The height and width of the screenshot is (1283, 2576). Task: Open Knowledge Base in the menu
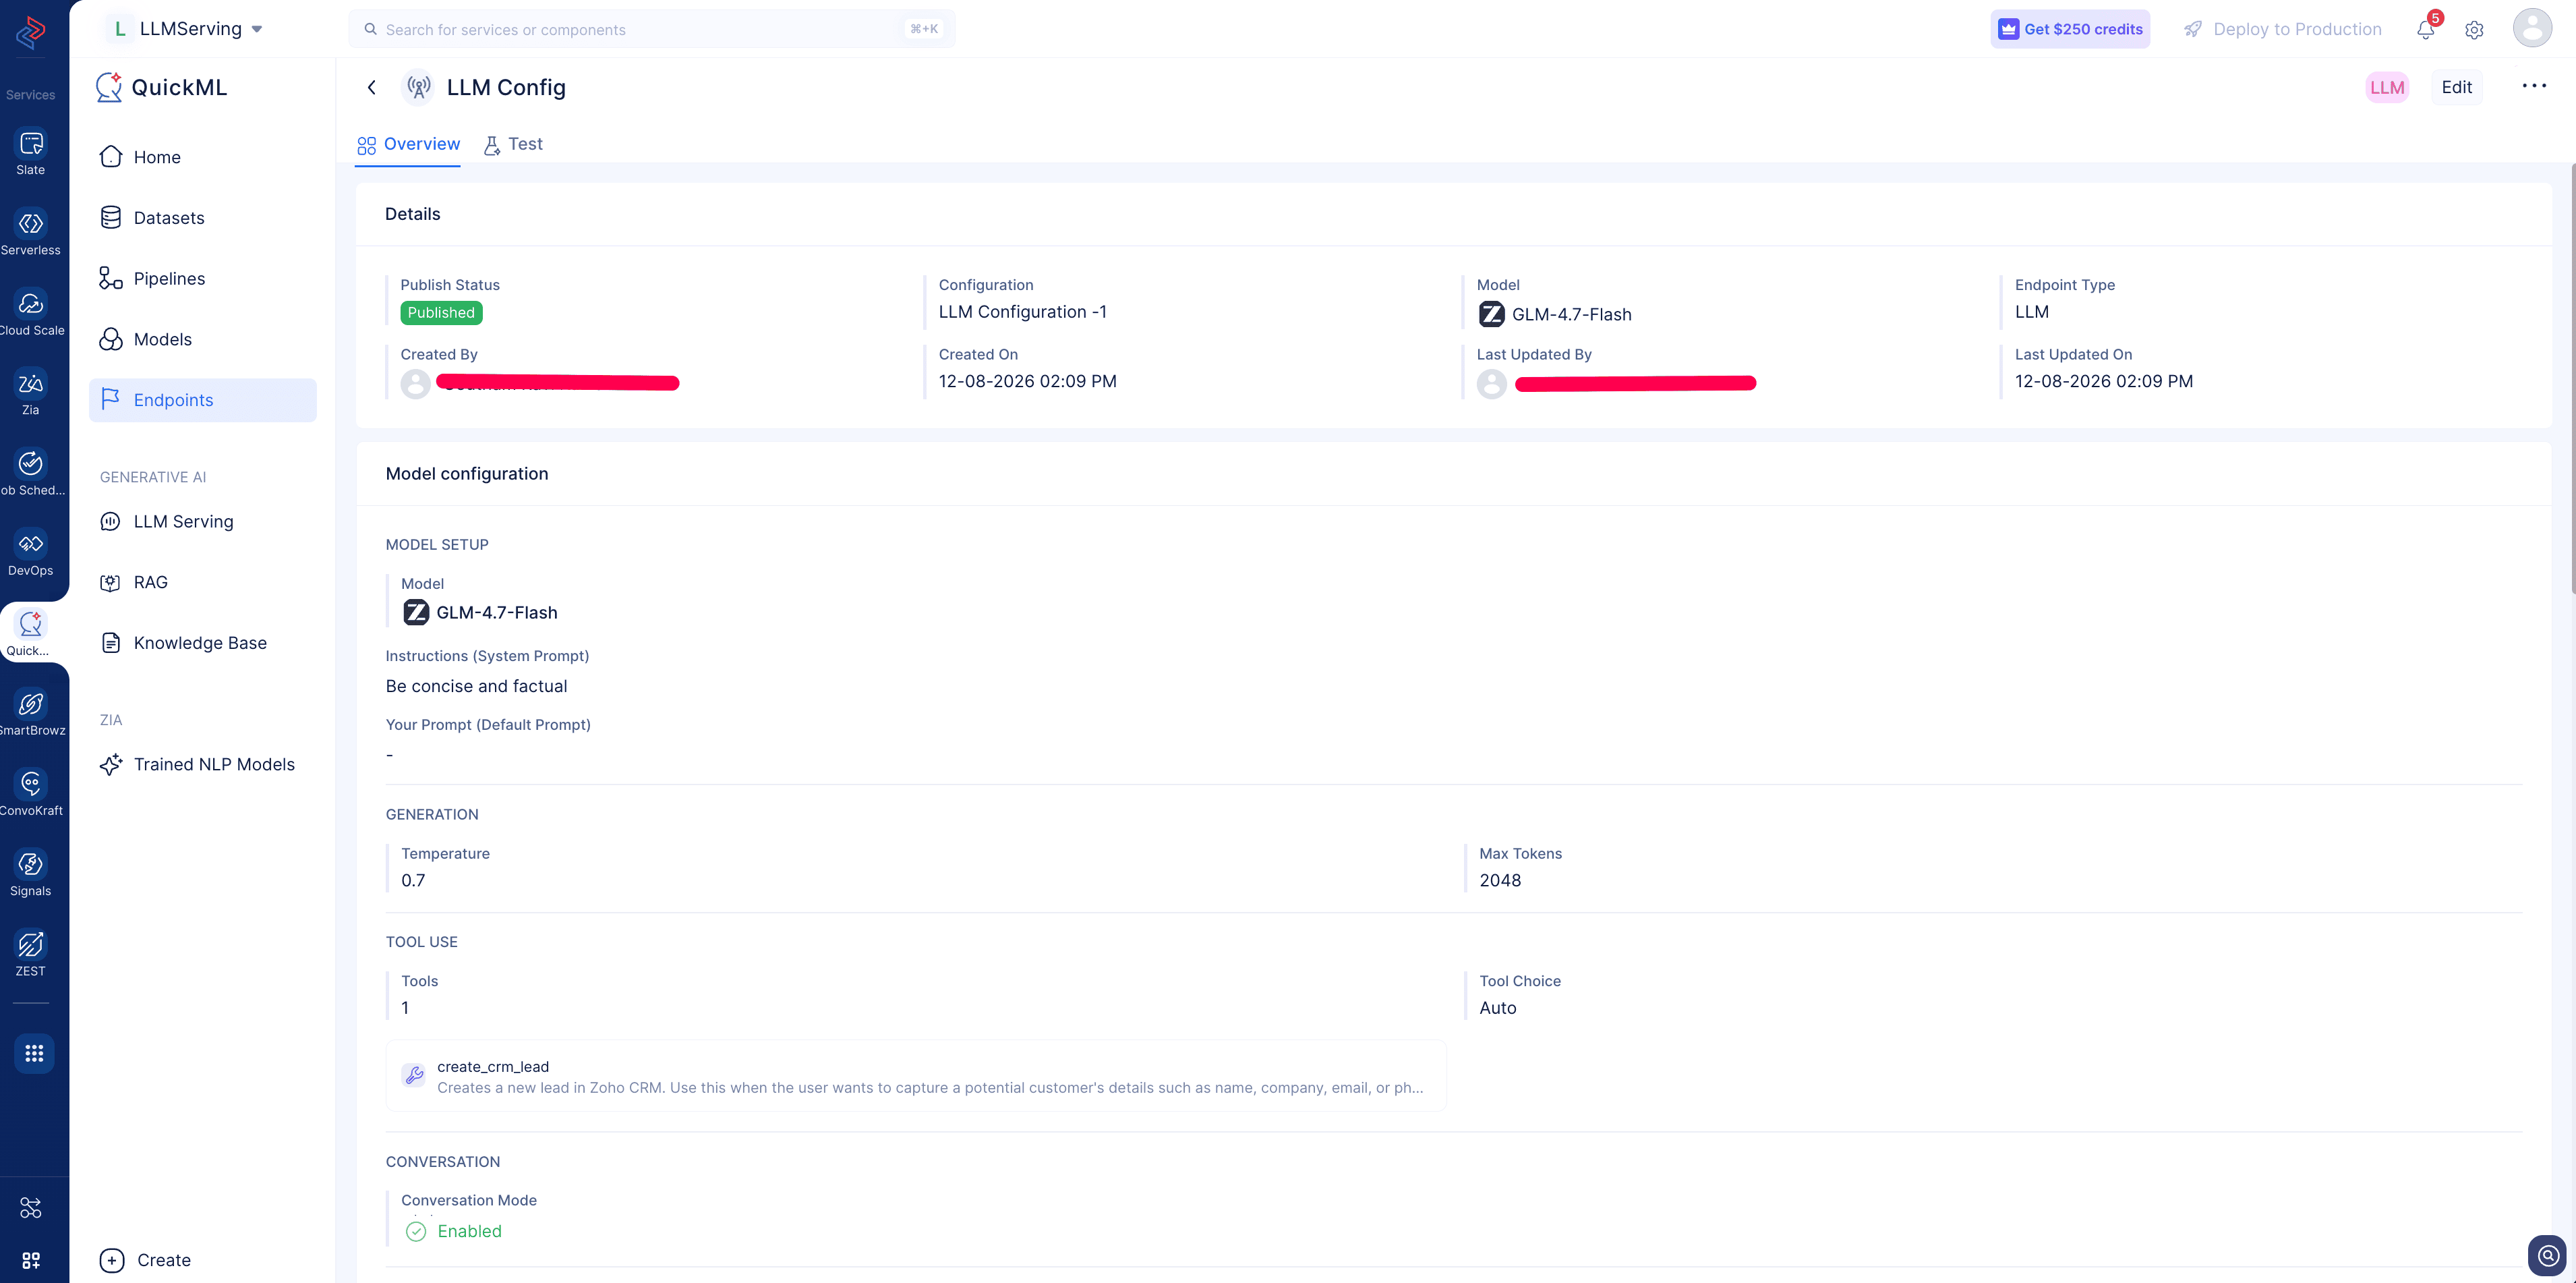tap(203, 643)
